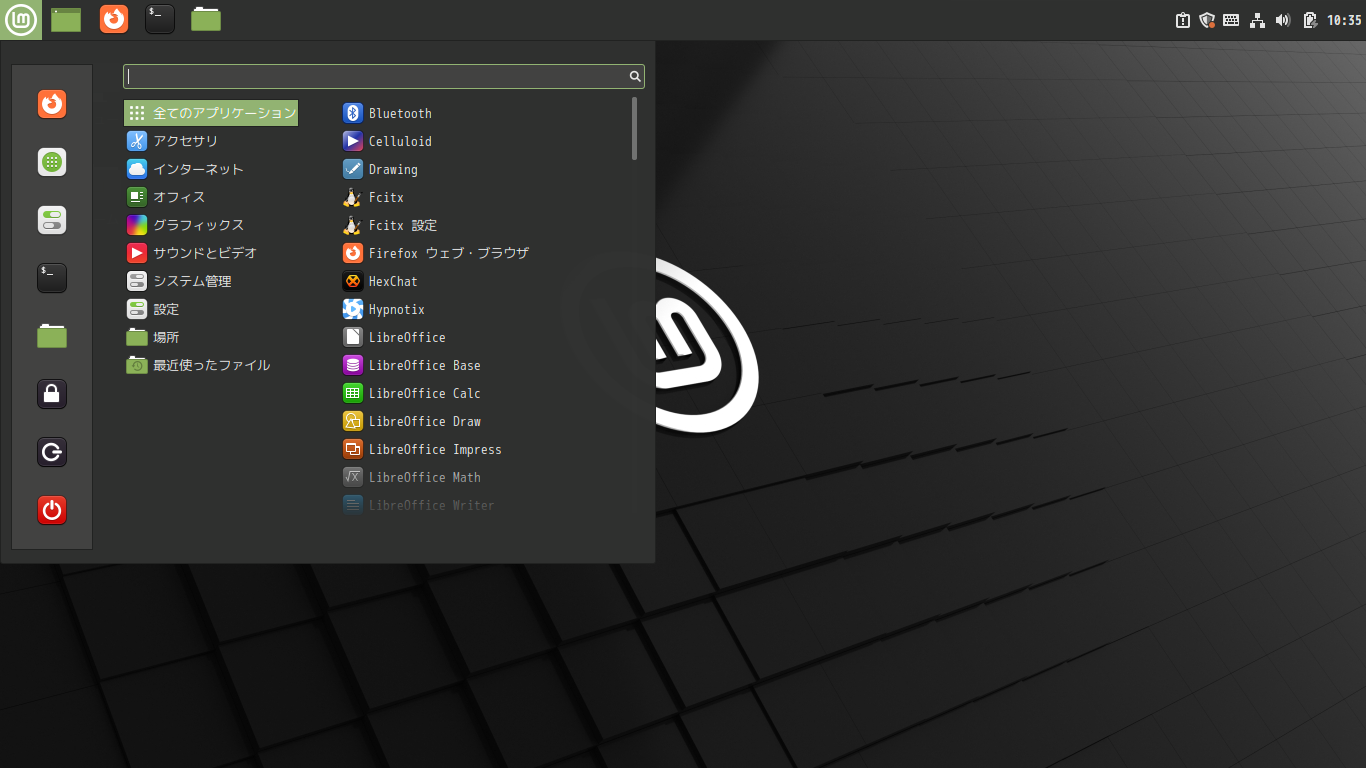Open Firefox from the top panel
Viewport: 1366px width, 768px height.
pyautogui.click(x=114, y=19)
